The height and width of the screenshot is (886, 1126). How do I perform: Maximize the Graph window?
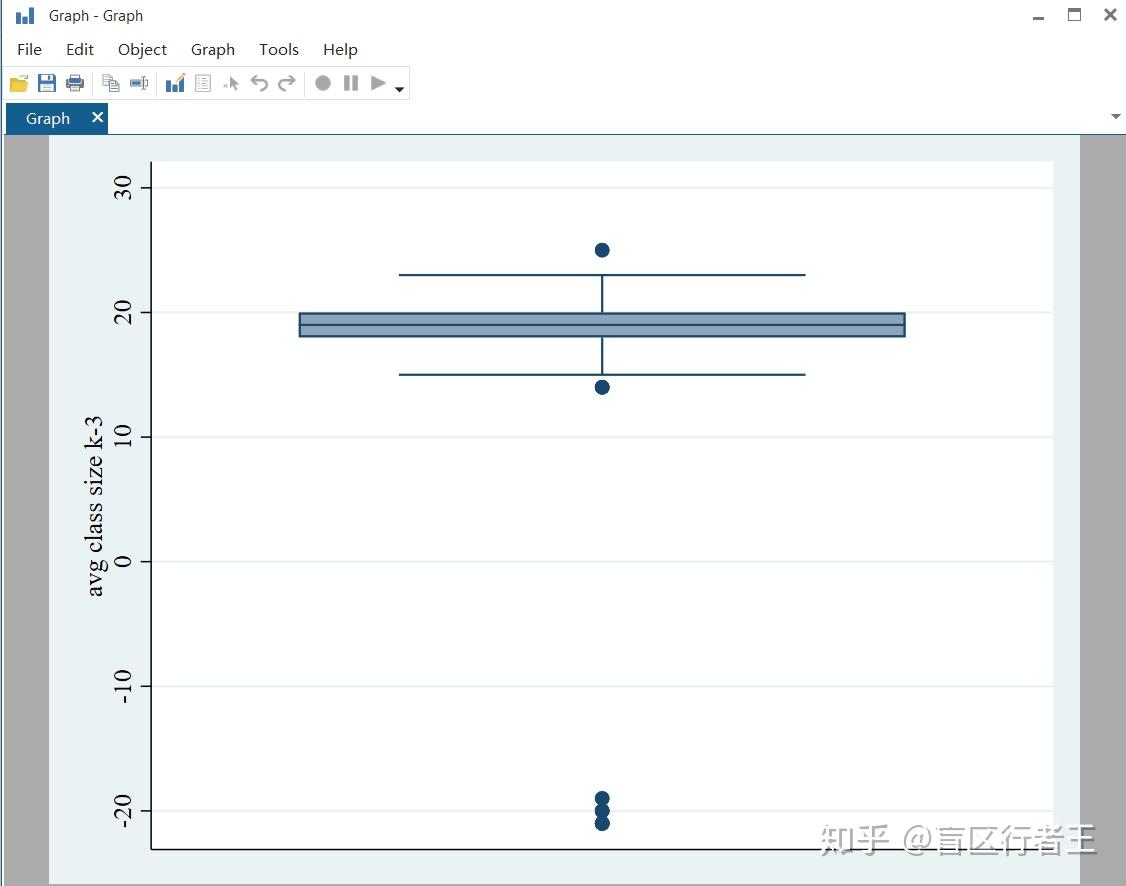1074,14
